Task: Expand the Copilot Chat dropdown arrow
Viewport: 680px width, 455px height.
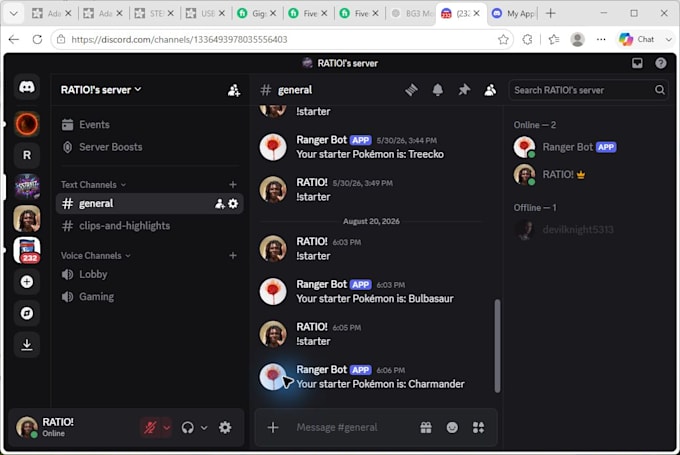Action: [668, 39]
